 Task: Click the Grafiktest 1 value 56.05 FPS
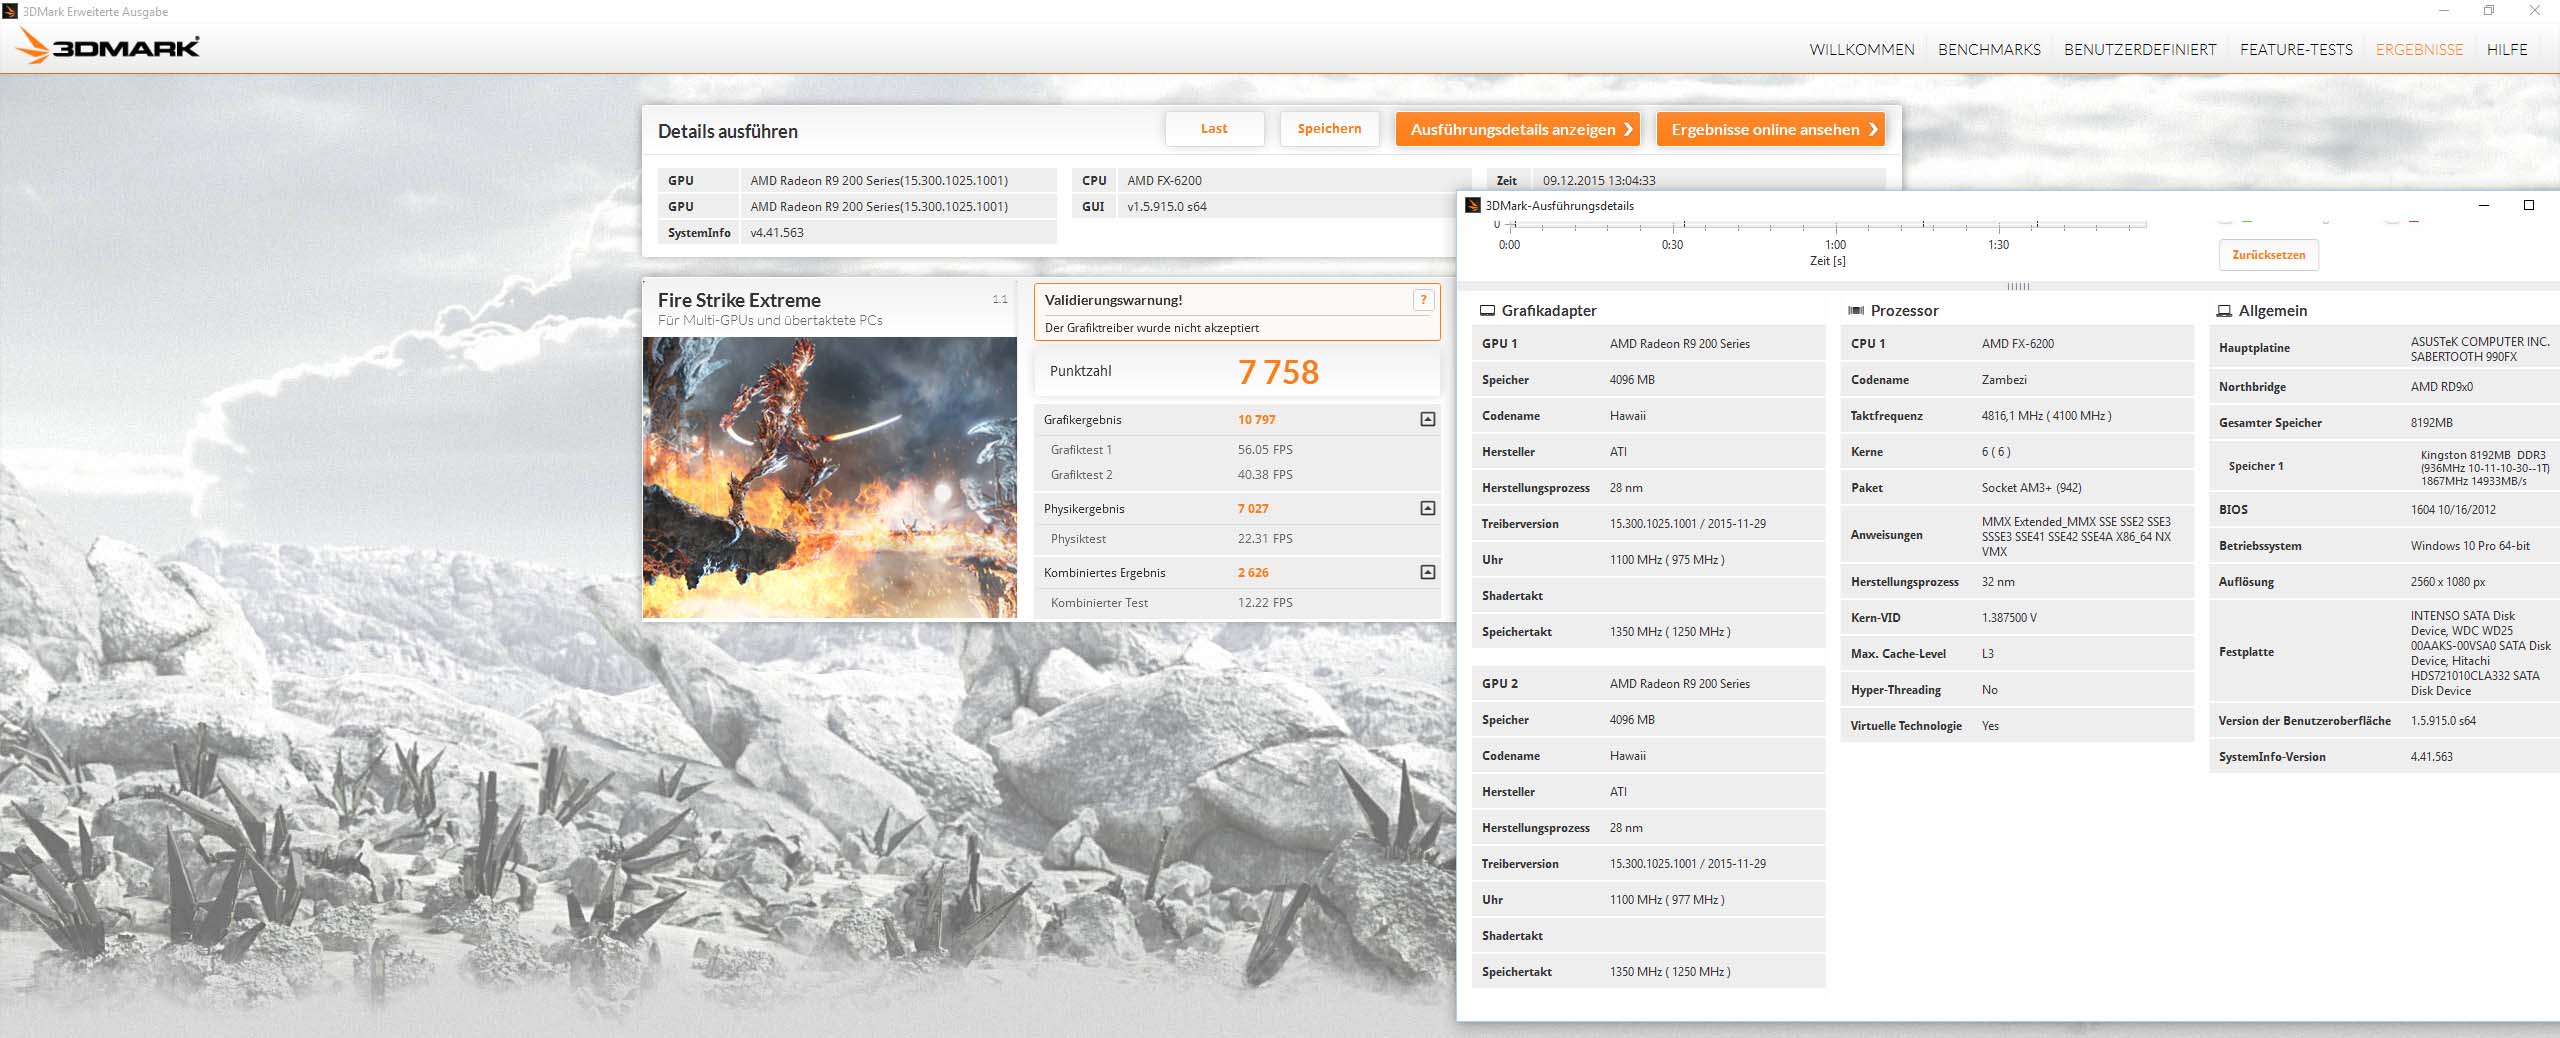pyautogui.click(x=1265, y=450)
